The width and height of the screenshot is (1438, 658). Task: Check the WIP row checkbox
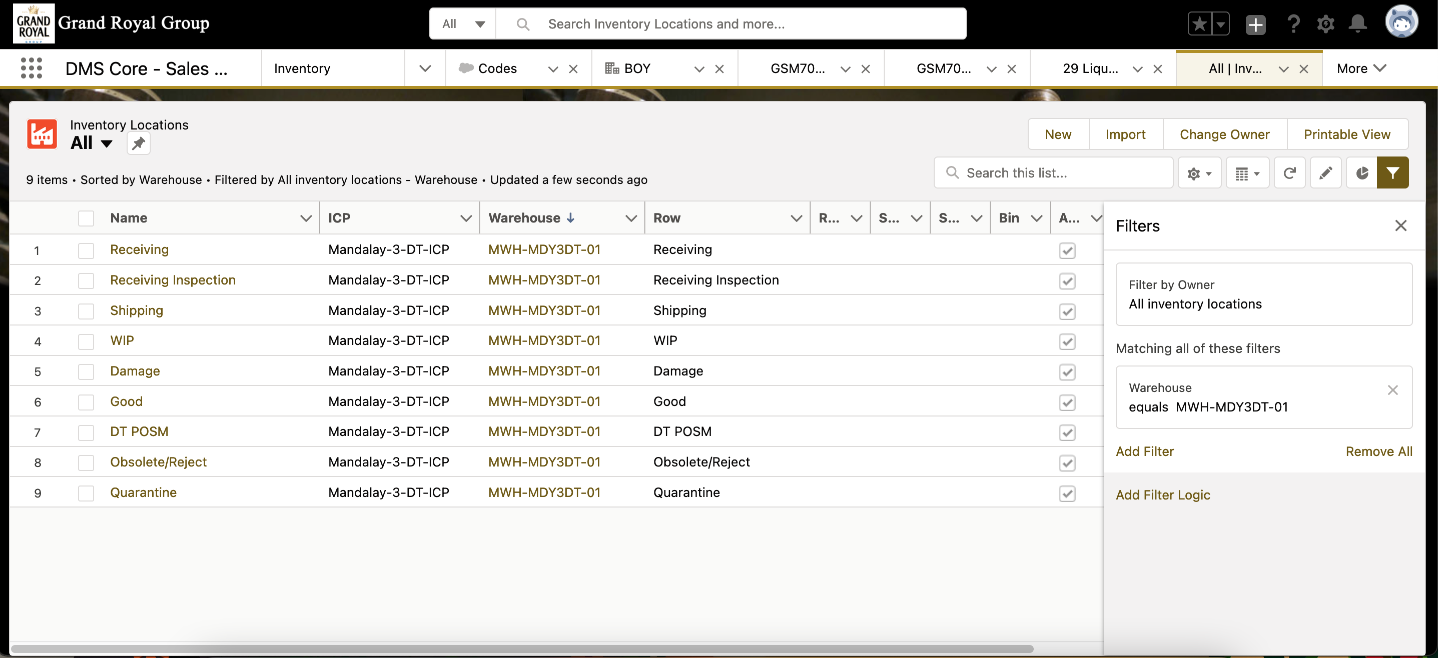pyautogui.click(x=86, y=341)
